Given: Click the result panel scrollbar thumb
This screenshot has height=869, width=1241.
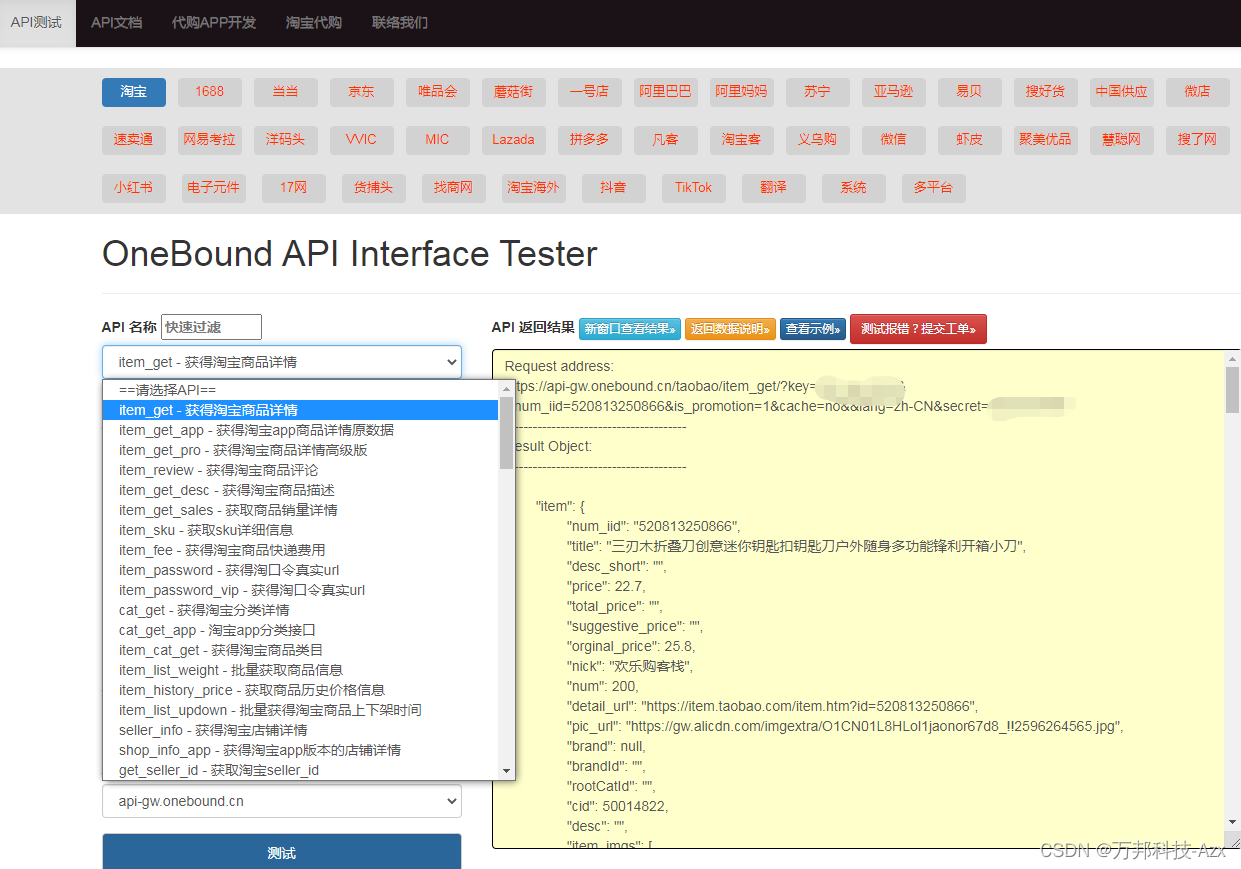Looking at the screenshot, I should [x=1232, y=390].
